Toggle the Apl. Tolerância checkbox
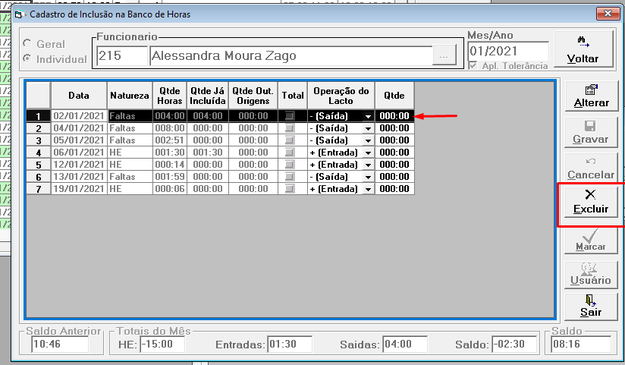 [x=473, y=65]
